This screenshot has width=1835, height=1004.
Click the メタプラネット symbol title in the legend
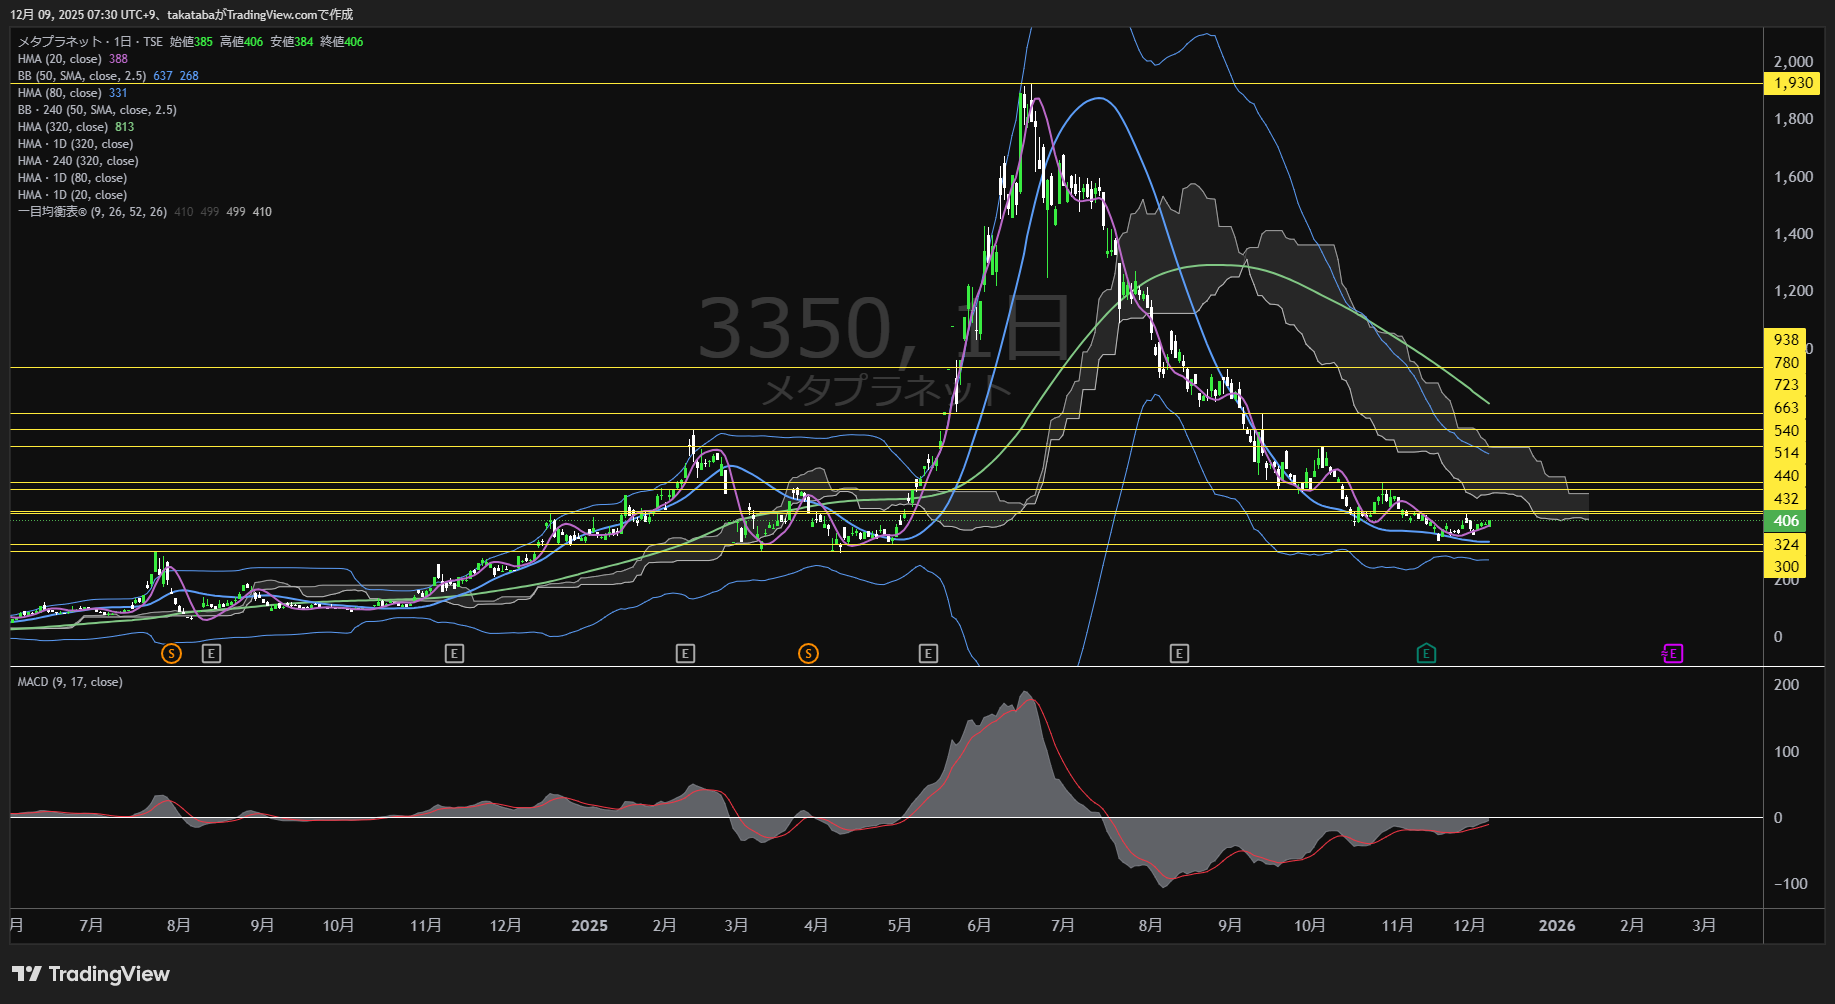click(60, 42)
